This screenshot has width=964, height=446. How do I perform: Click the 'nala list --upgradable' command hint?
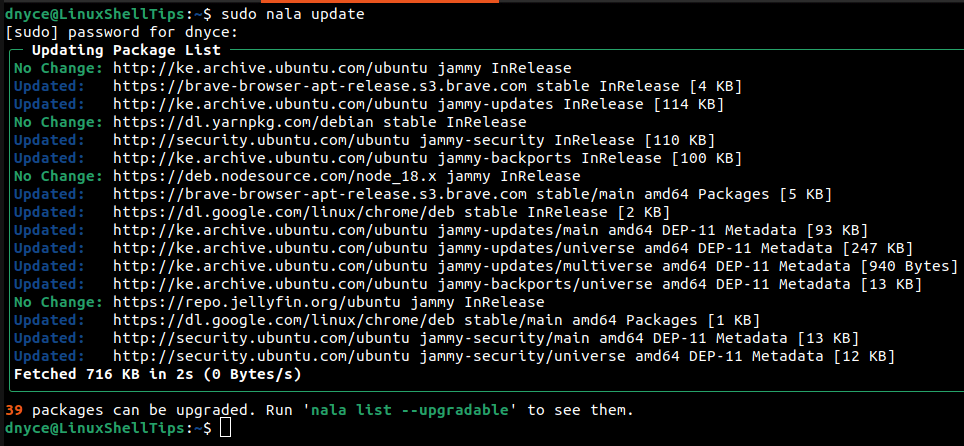(410, 410)
